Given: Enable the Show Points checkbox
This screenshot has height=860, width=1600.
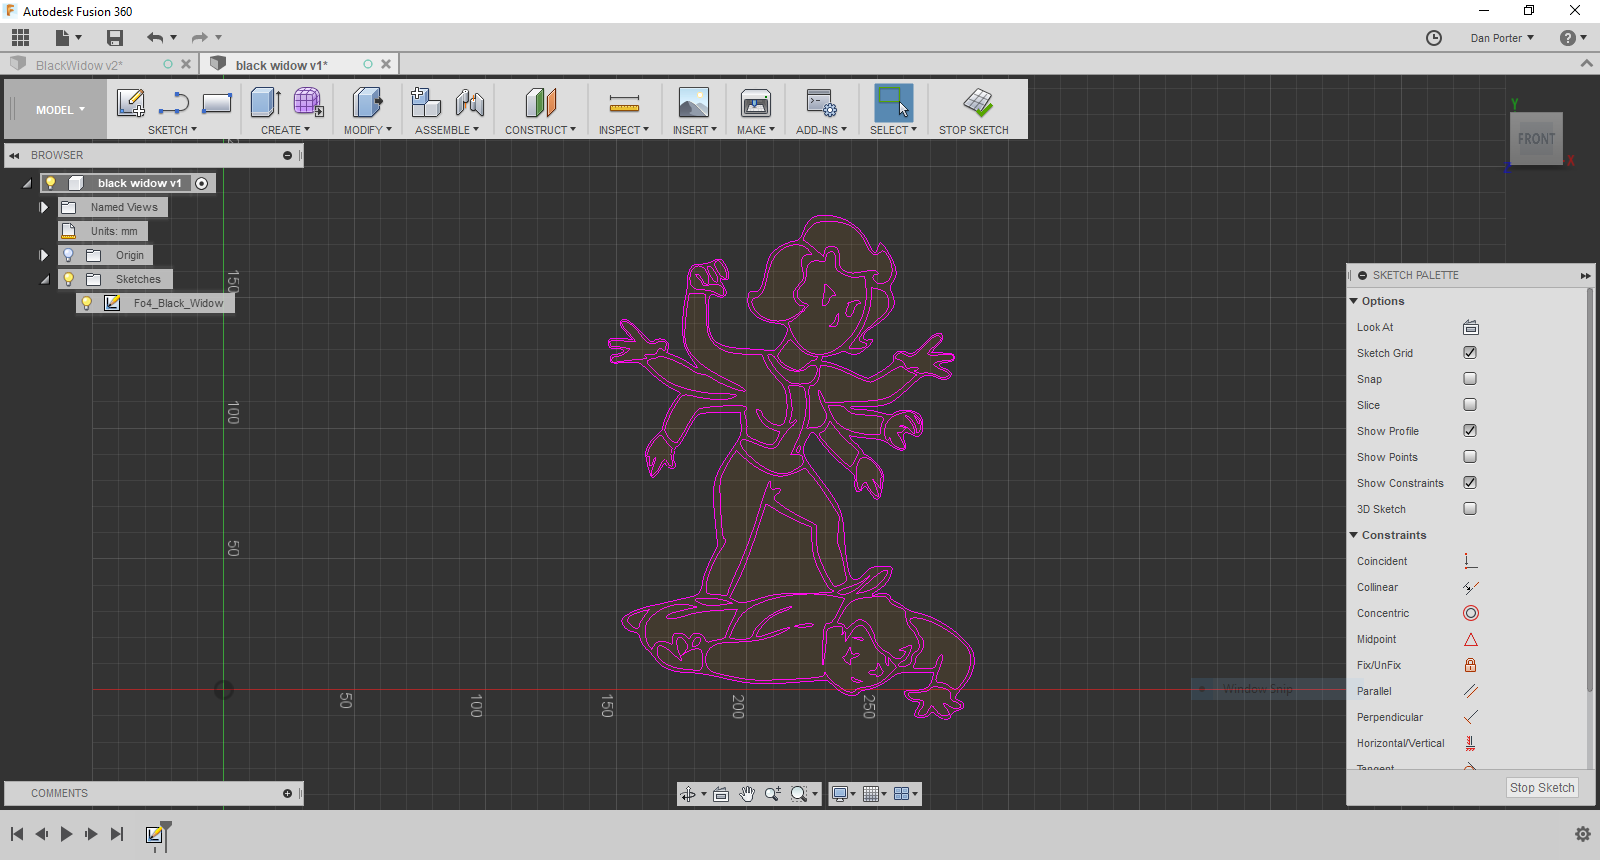Looking at the screenshot, I should (x=1470, y=457).
